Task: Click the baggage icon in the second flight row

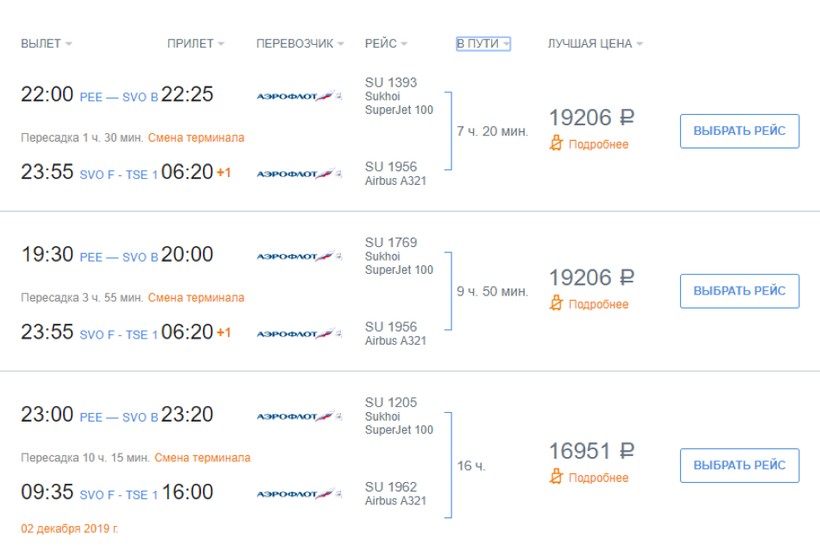Action: pyautogui.click(x=557, y=304)
